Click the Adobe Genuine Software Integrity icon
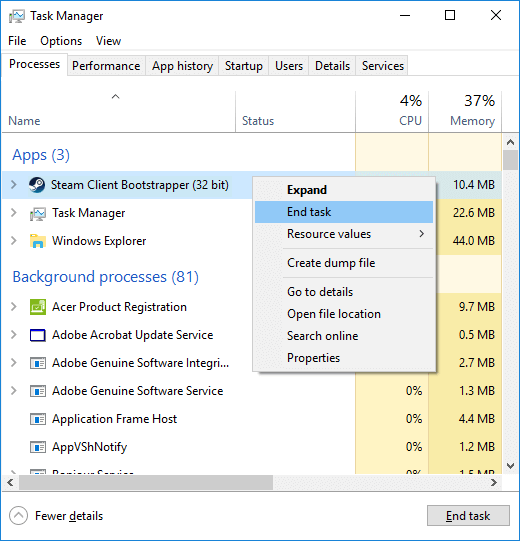 click(38, 363)
